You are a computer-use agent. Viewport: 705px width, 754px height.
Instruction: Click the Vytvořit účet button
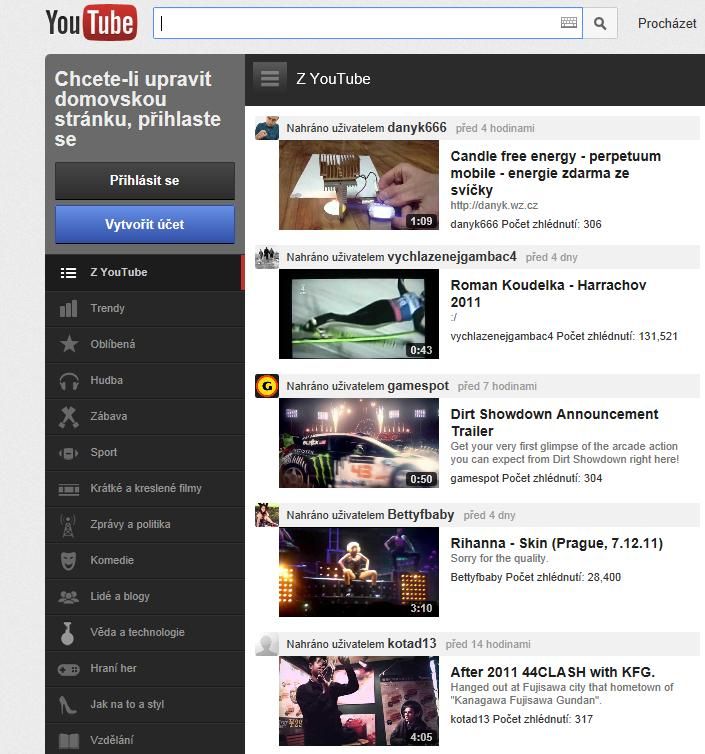coord(145,225)
